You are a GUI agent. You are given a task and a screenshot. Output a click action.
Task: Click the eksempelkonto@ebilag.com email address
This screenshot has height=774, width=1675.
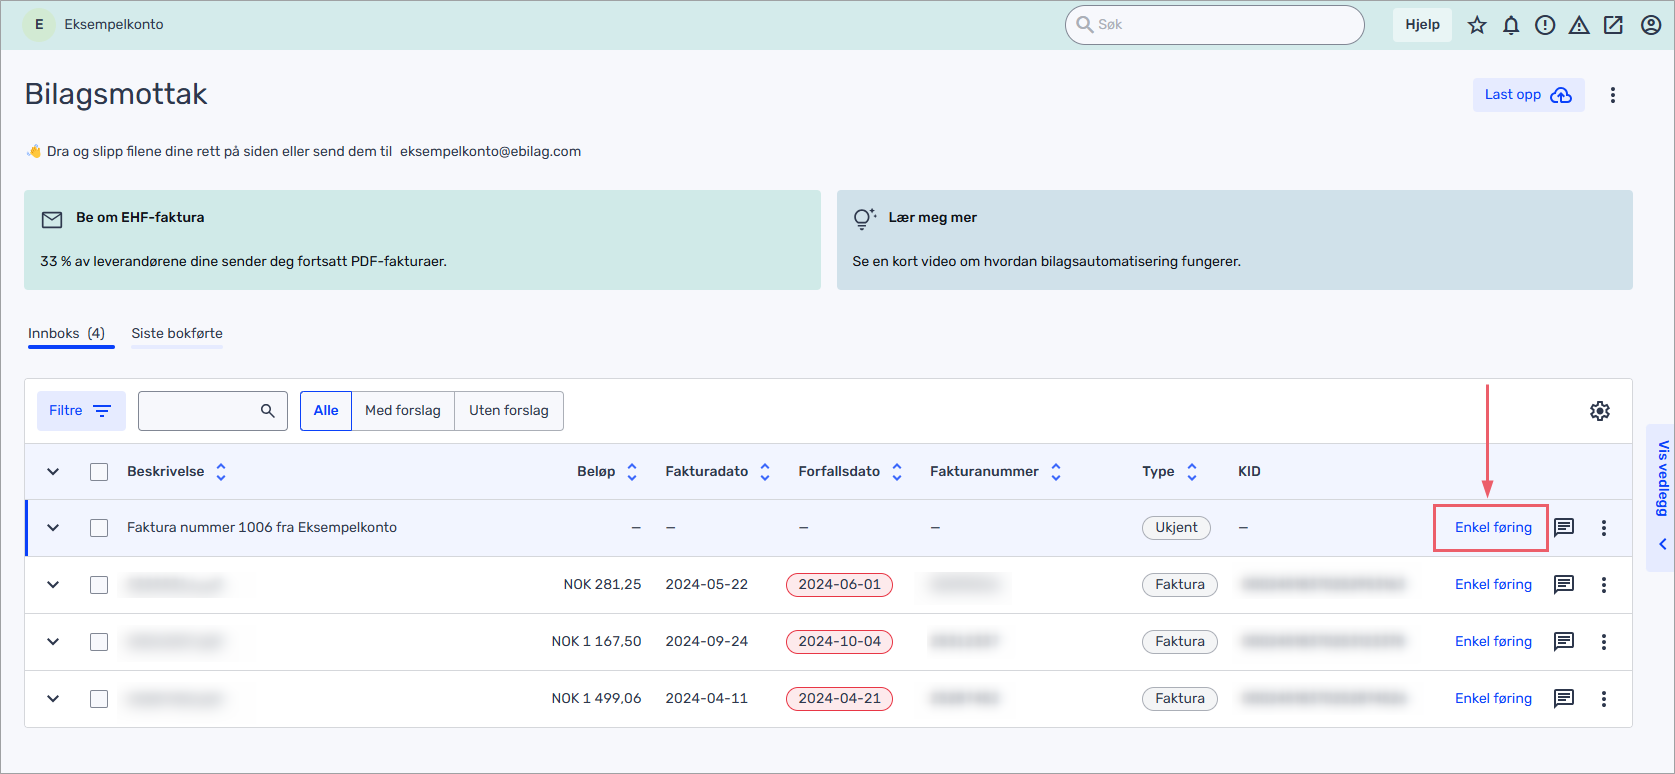coord(490,152)
